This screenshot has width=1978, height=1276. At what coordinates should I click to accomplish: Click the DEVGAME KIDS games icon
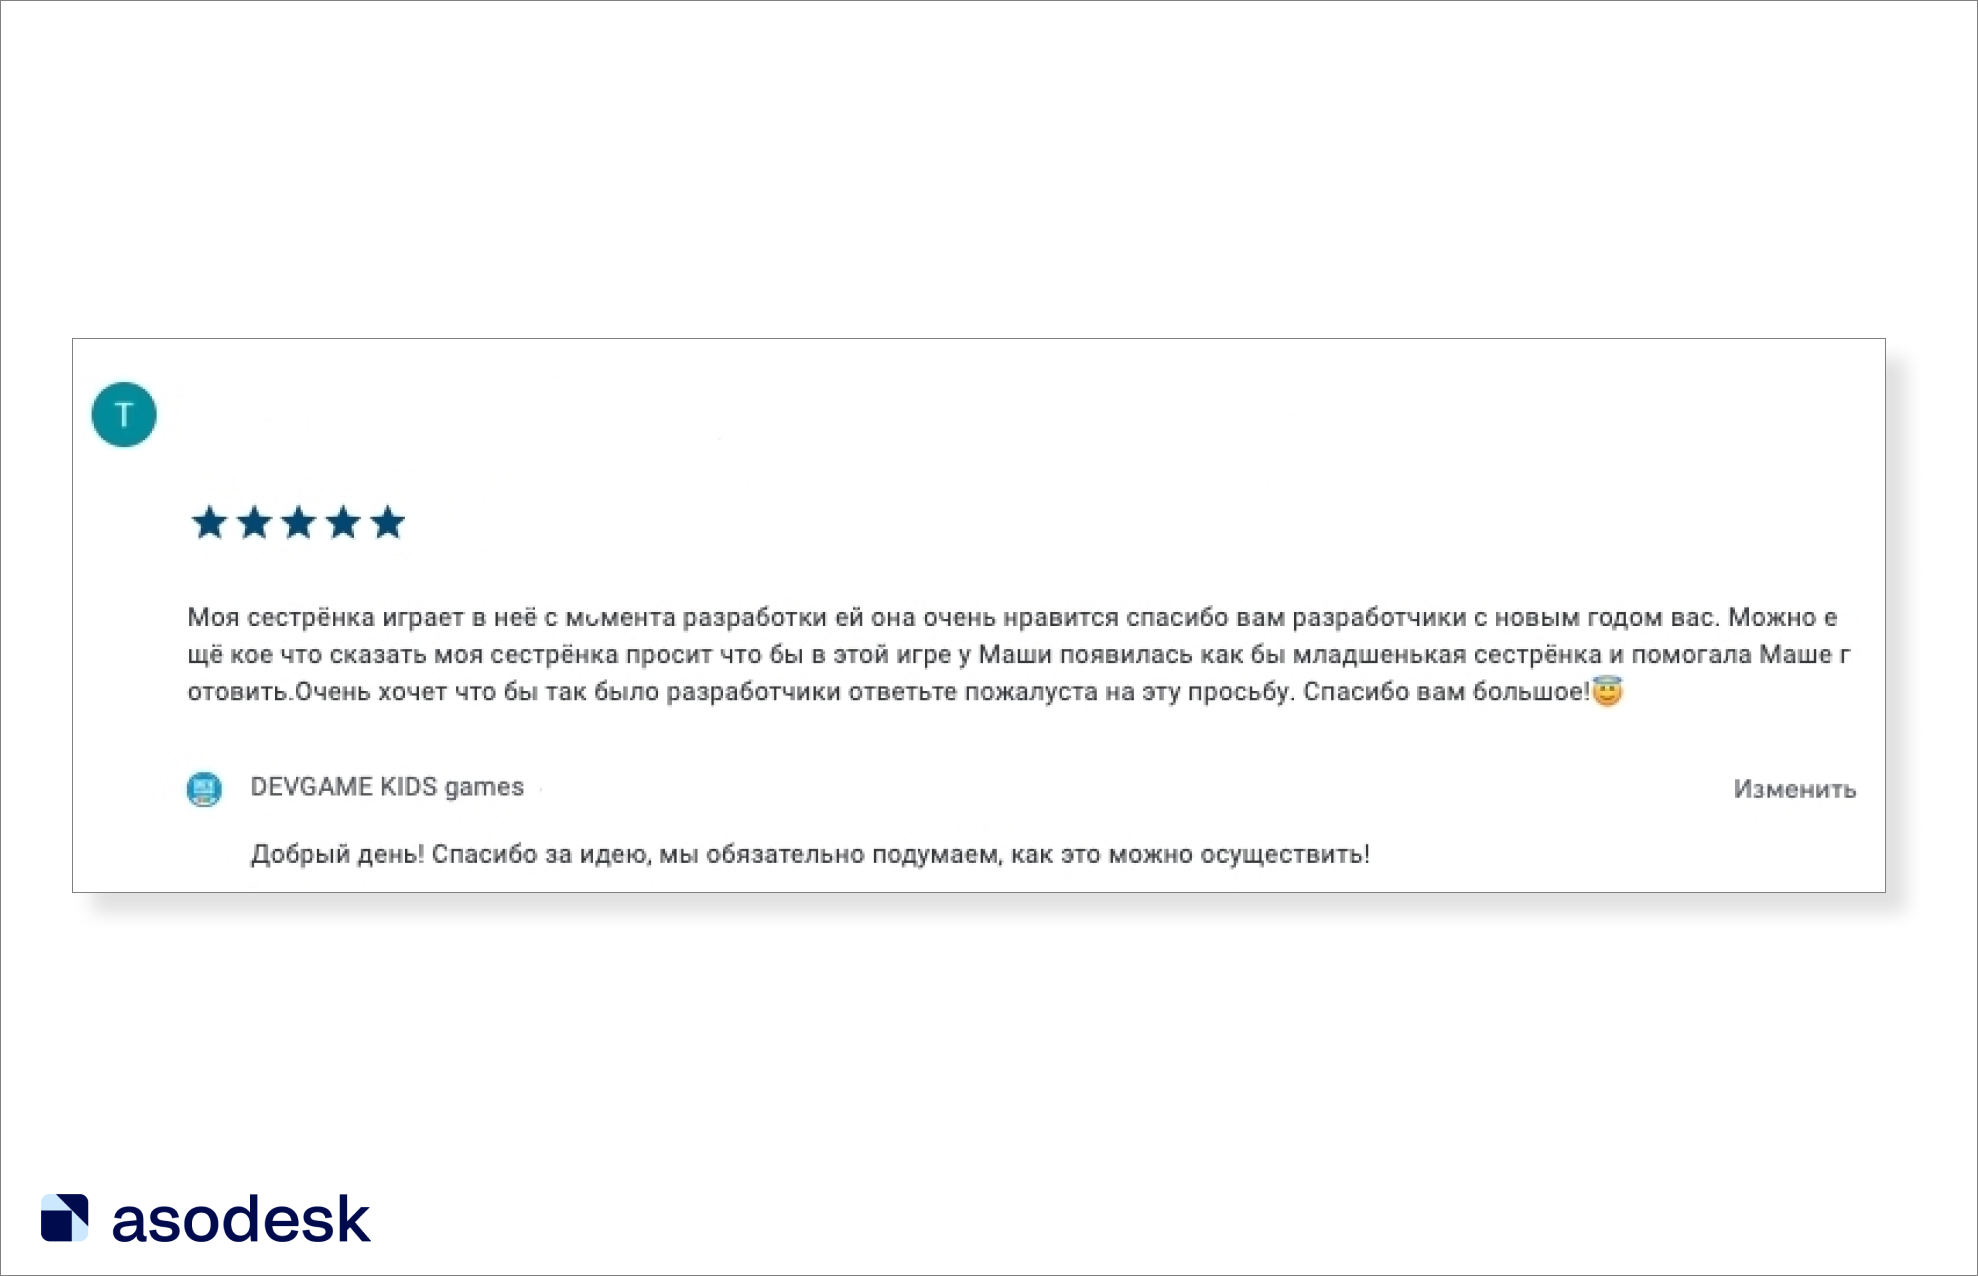coord(202,787)
